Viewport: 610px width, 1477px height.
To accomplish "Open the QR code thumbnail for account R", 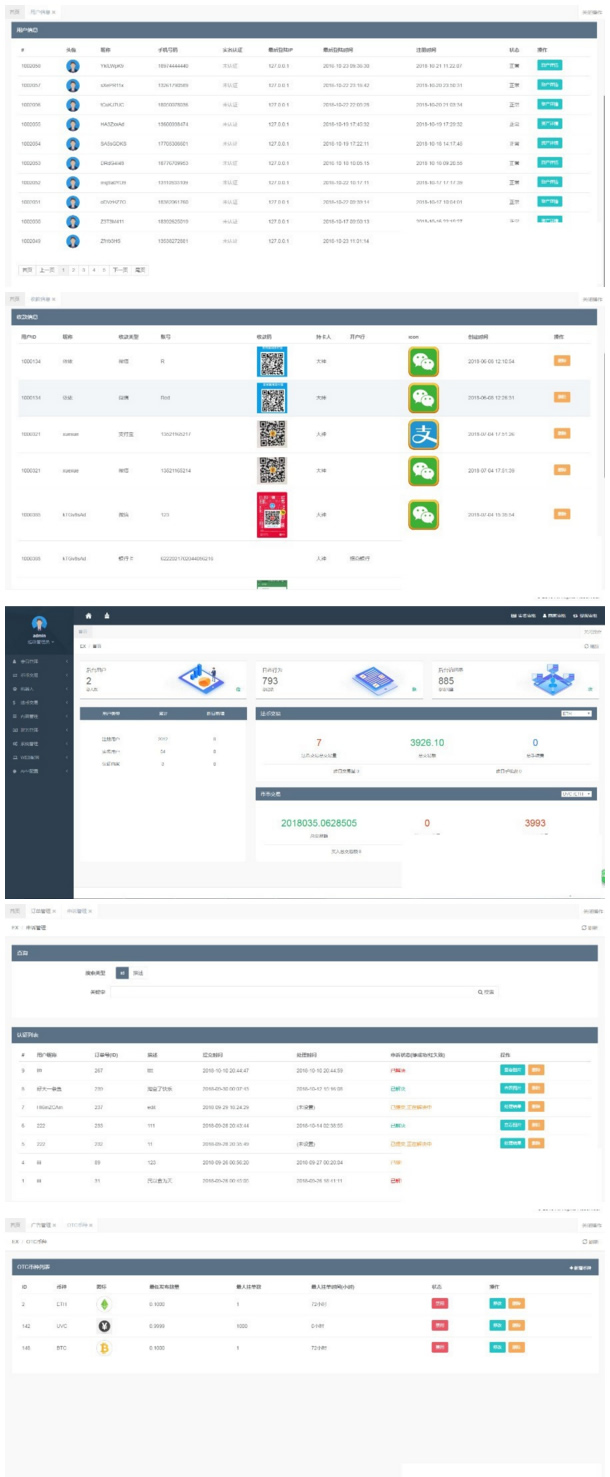I will [272, 361].
